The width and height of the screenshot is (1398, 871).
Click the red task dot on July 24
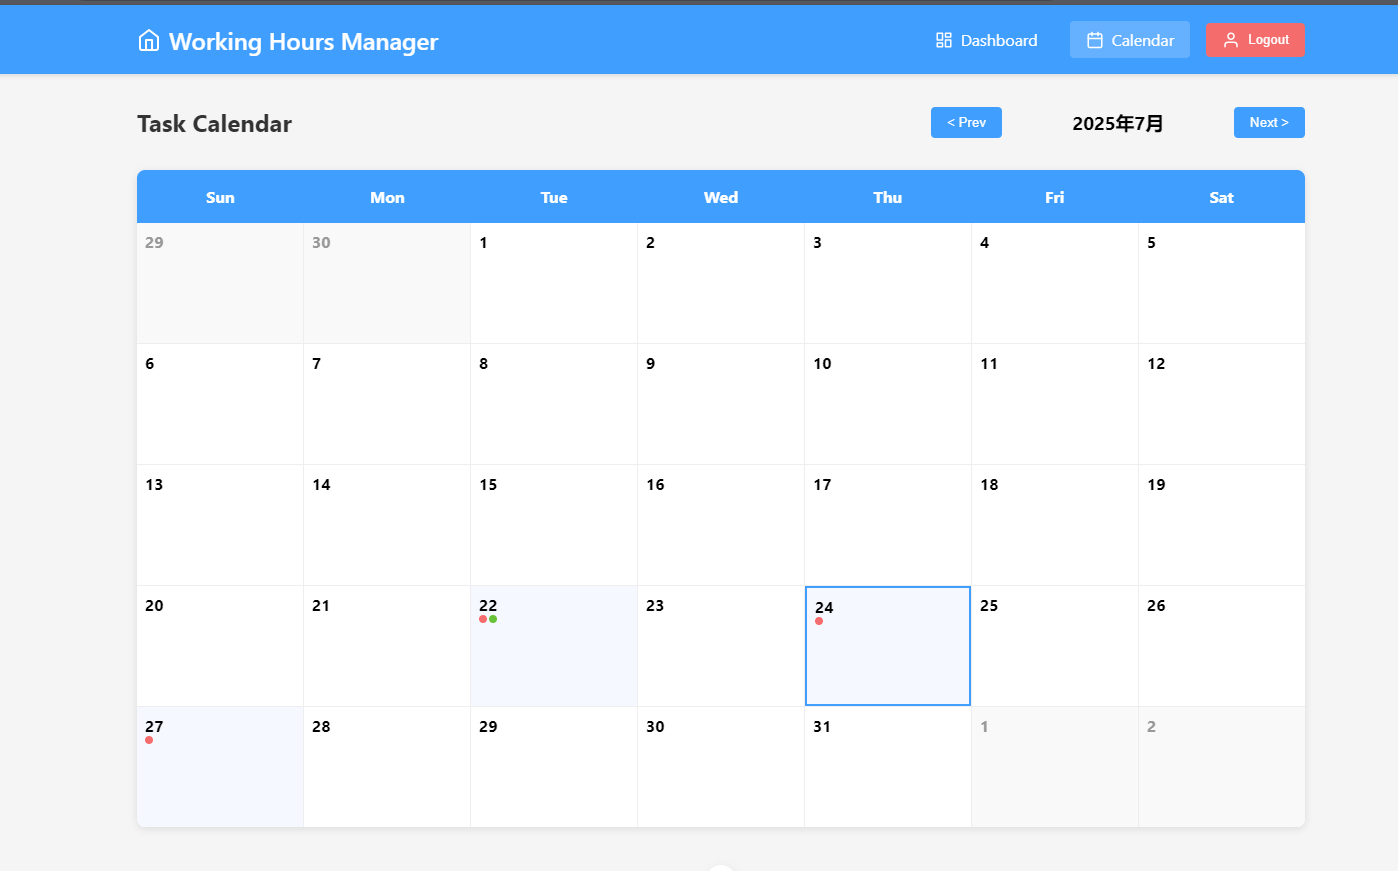(x=819, y=621)
